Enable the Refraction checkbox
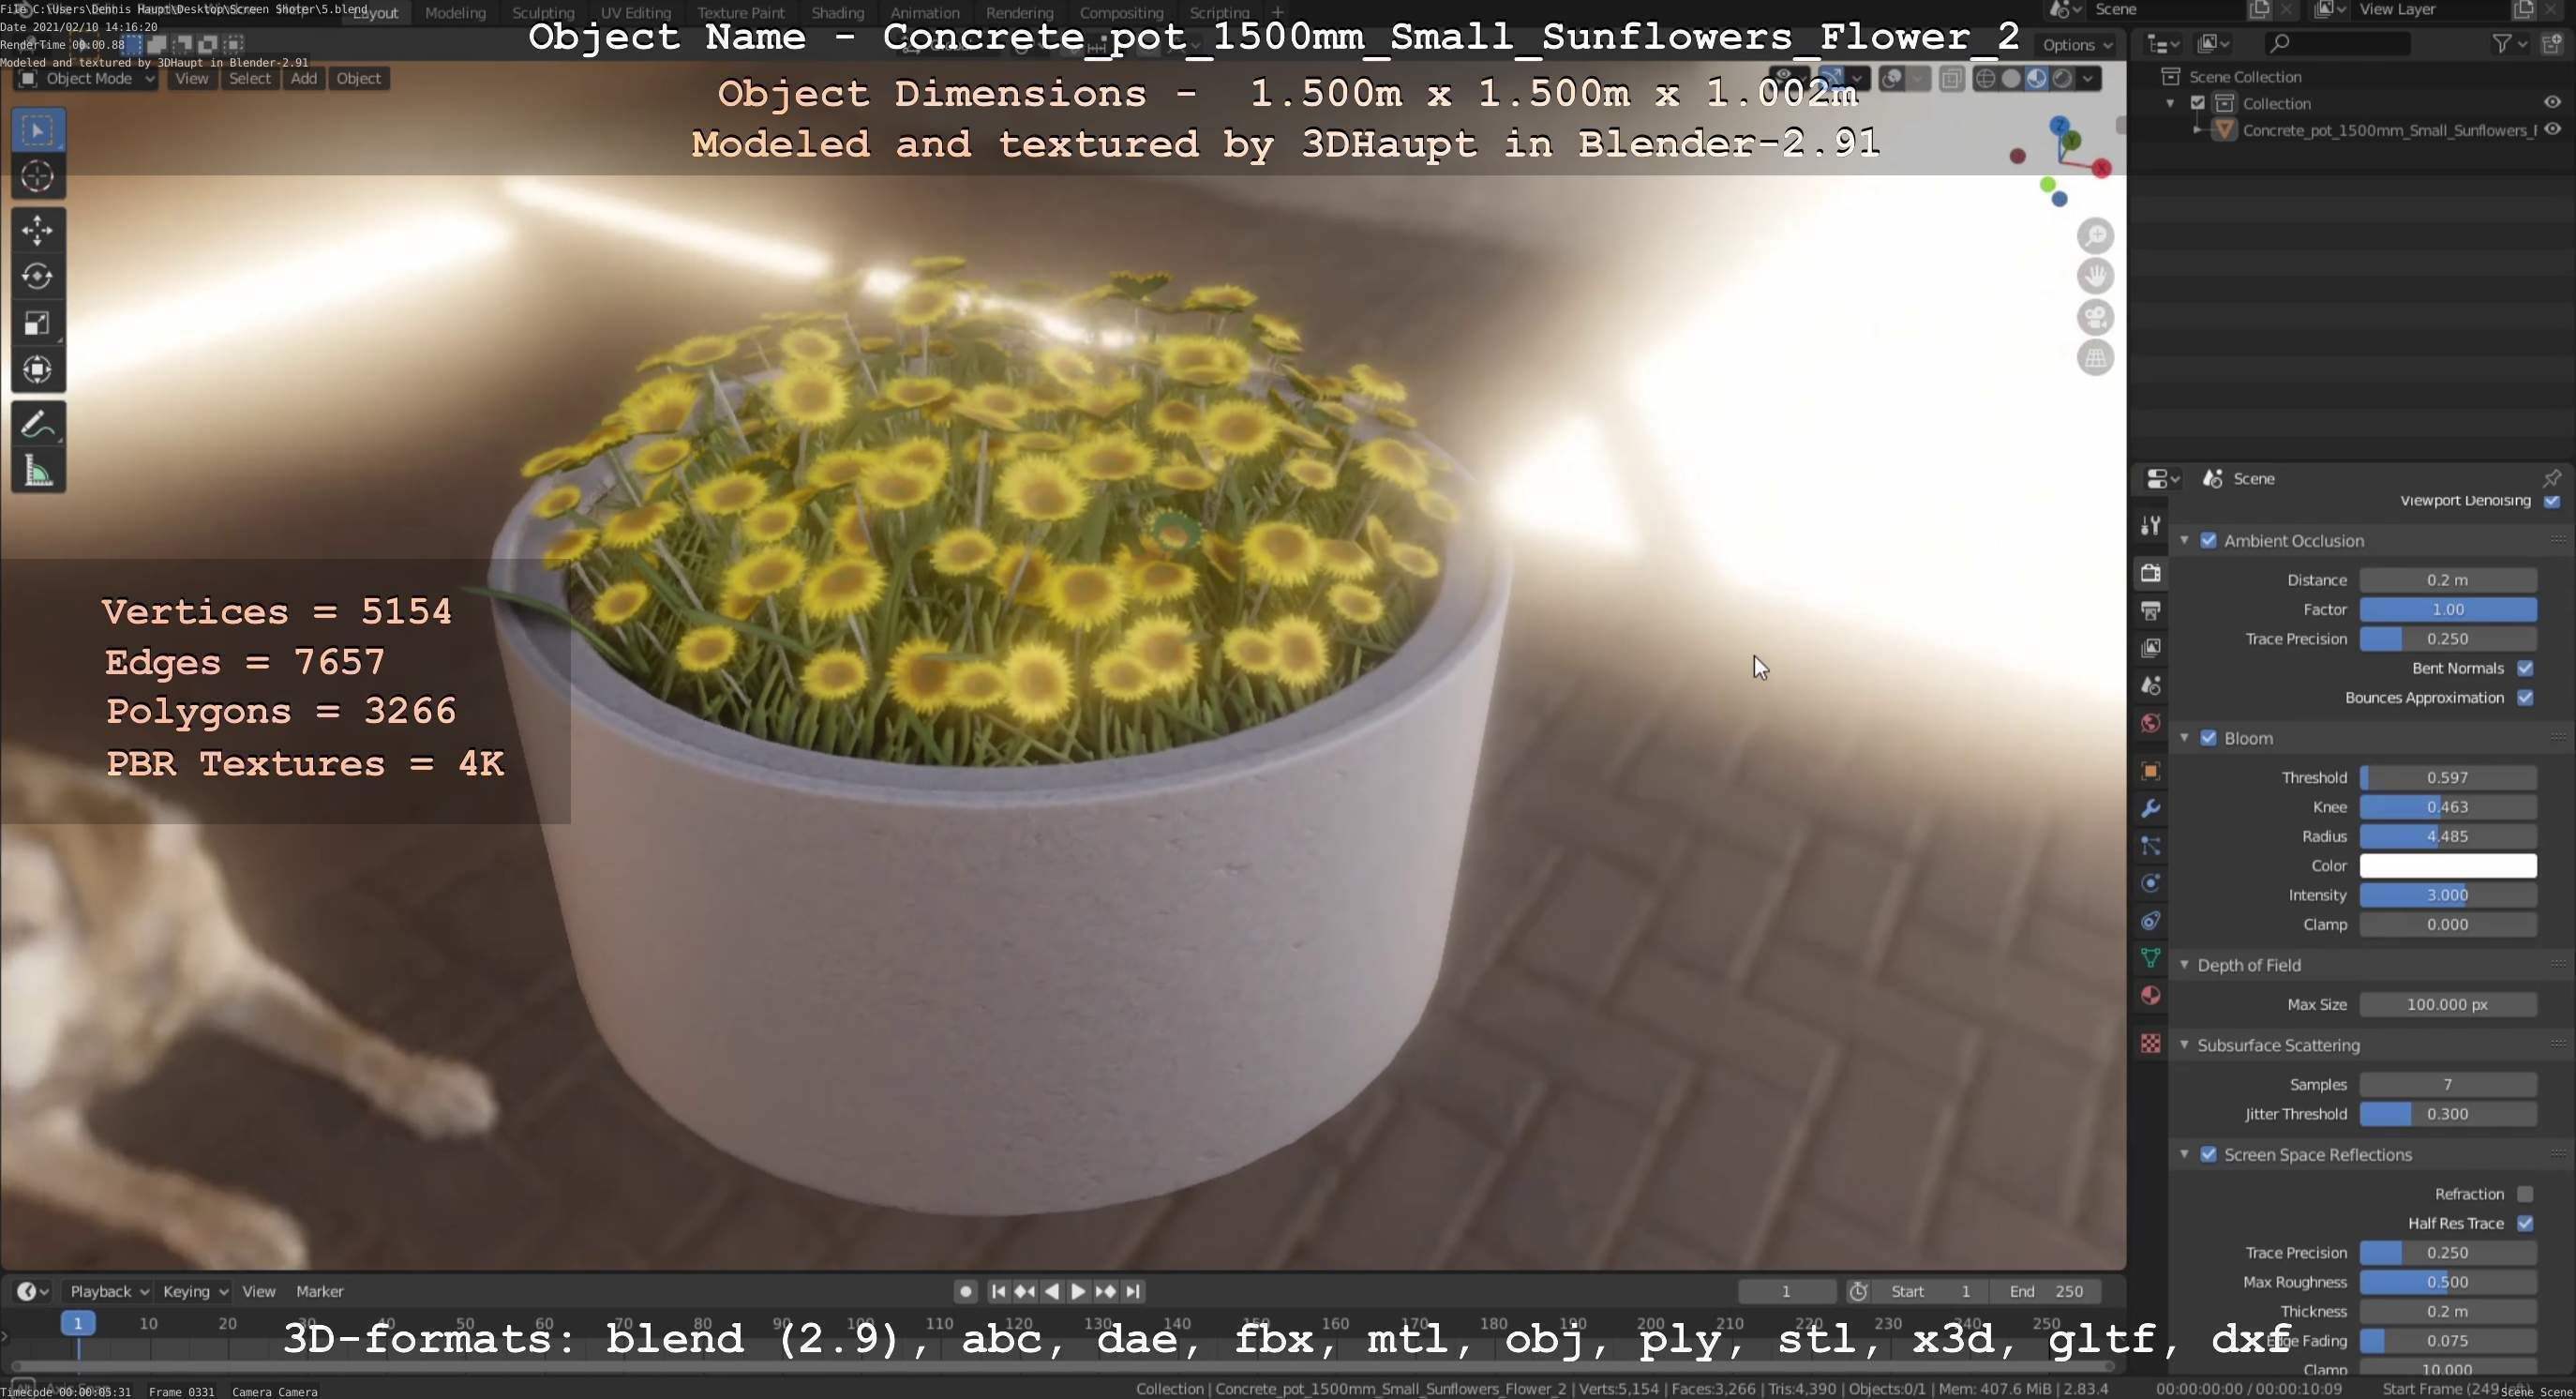Viewport: 2576px width, 1399px height. (2525, 1194)
